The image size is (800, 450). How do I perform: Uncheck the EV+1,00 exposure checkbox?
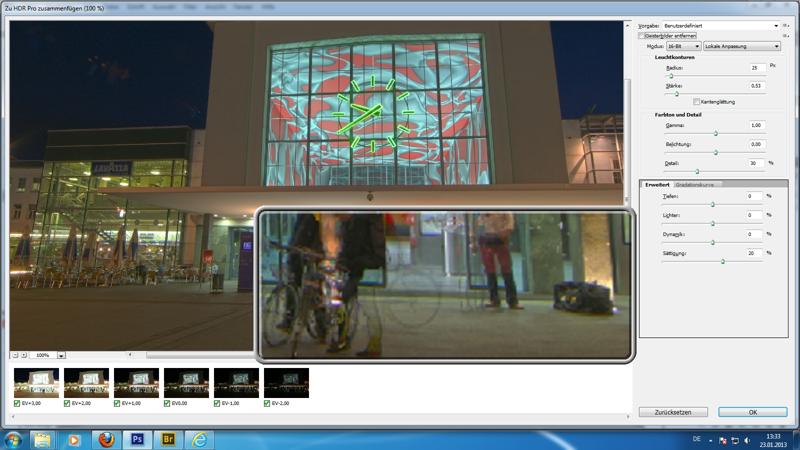[117, 403]
